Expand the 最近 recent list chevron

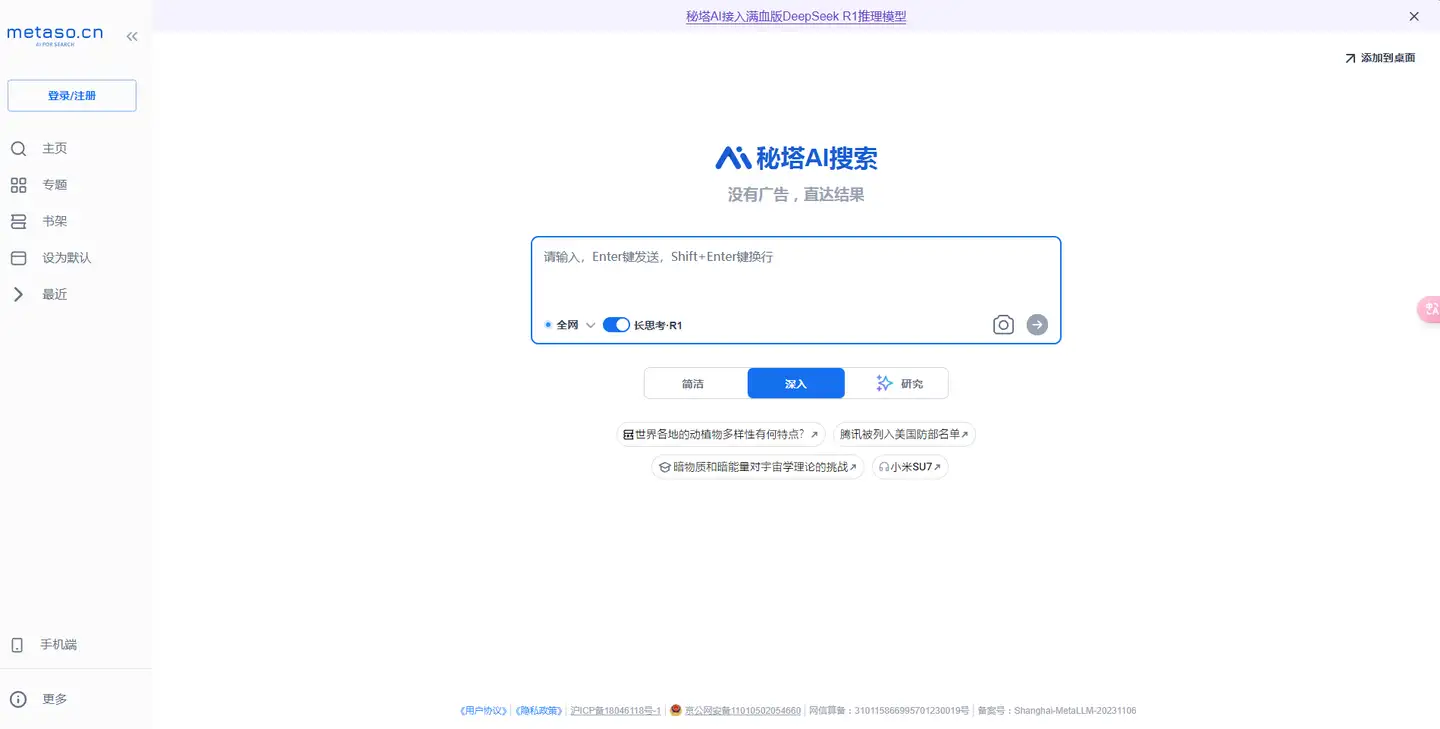tap(18, 294)
